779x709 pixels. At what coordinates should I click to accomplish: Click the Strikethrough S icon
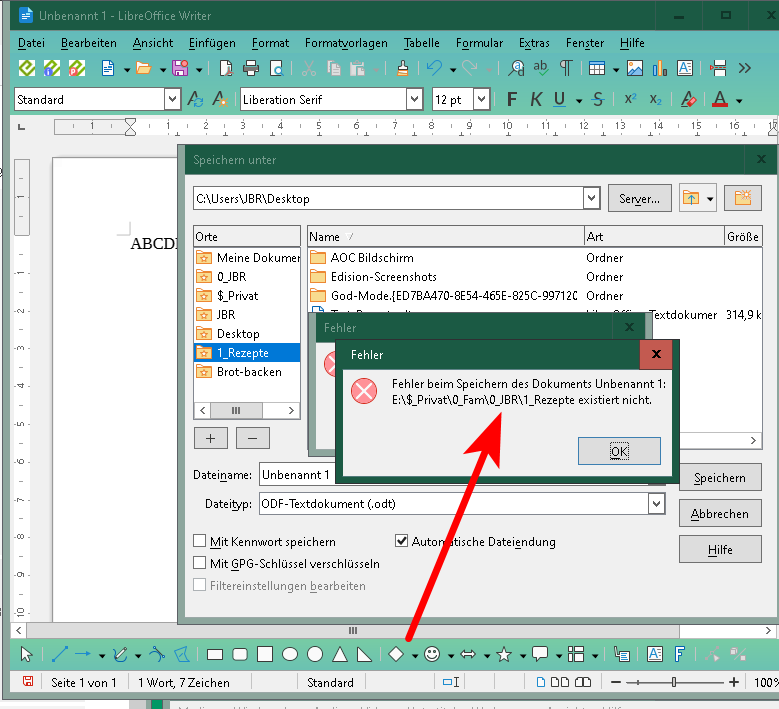tap(598, 100)
